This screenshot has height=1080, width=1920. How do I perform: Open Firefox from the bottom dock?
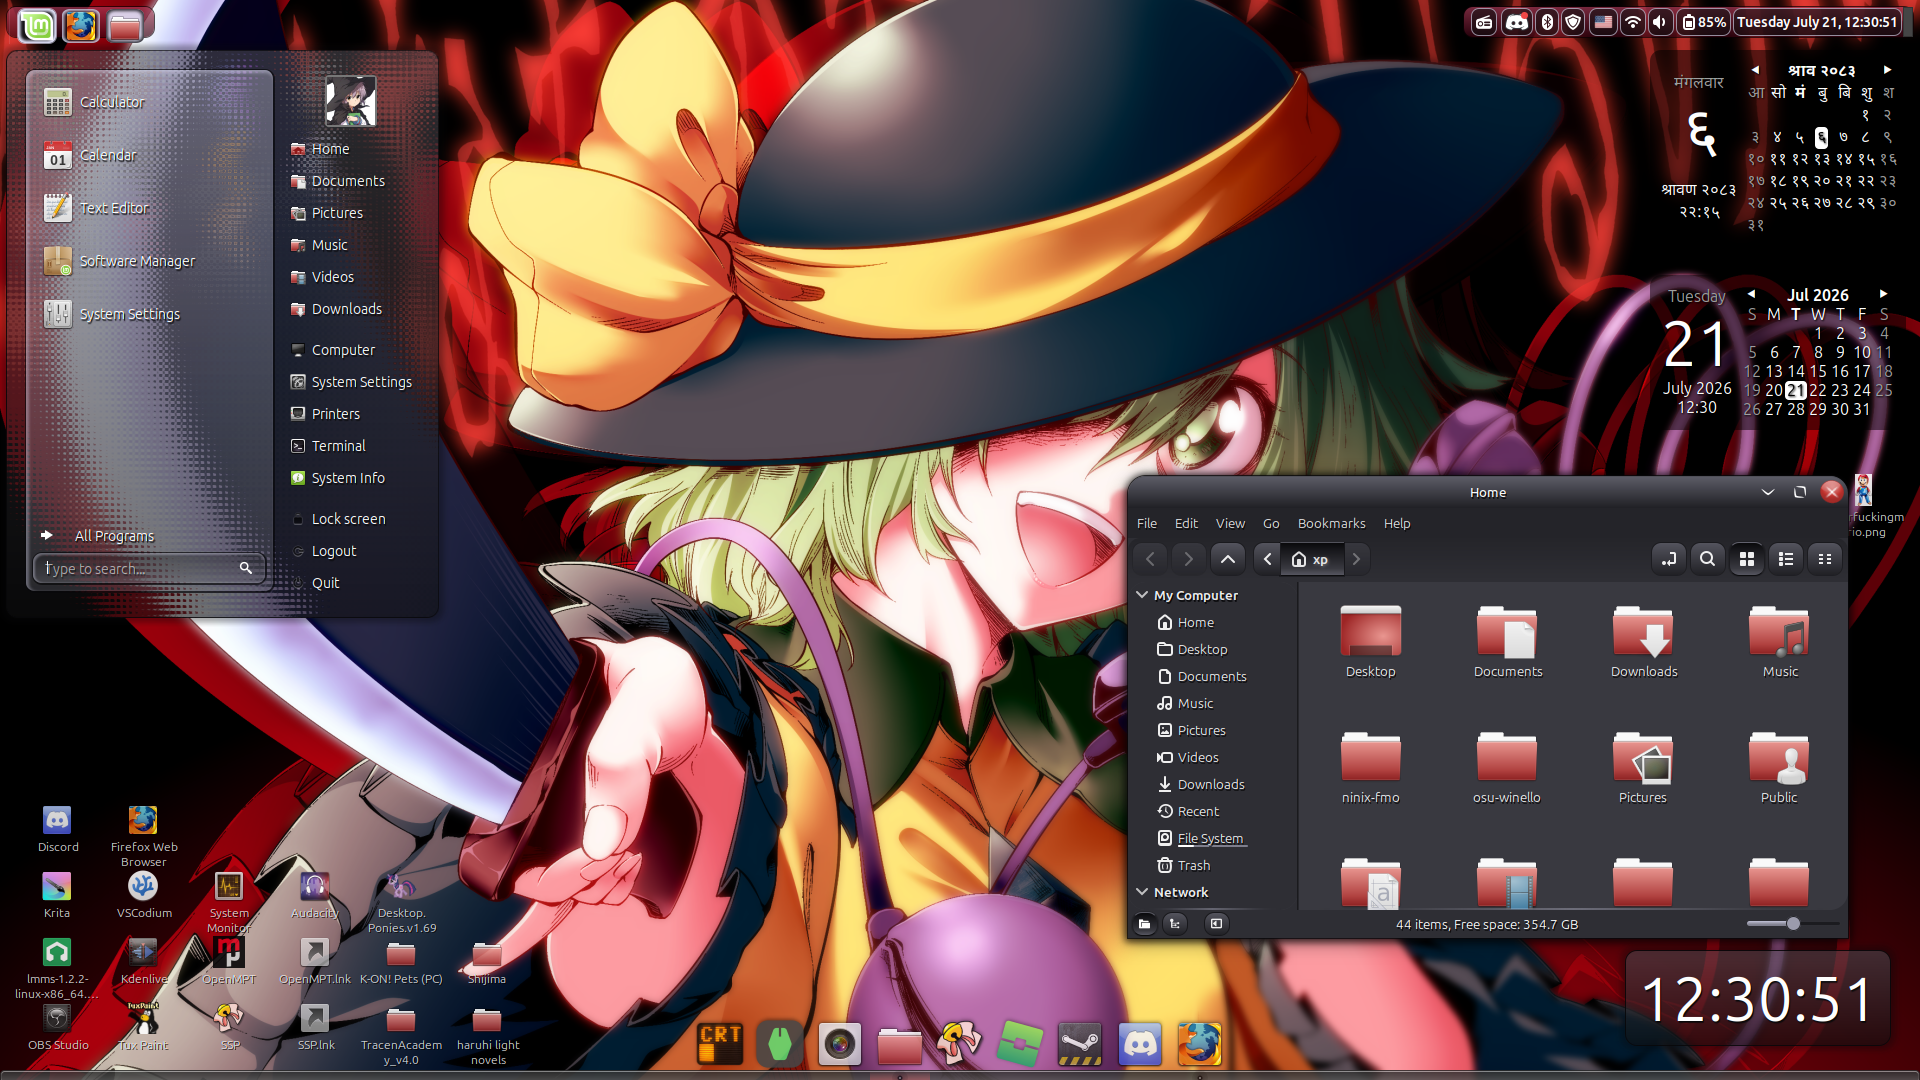[x=1200, y=1044]
